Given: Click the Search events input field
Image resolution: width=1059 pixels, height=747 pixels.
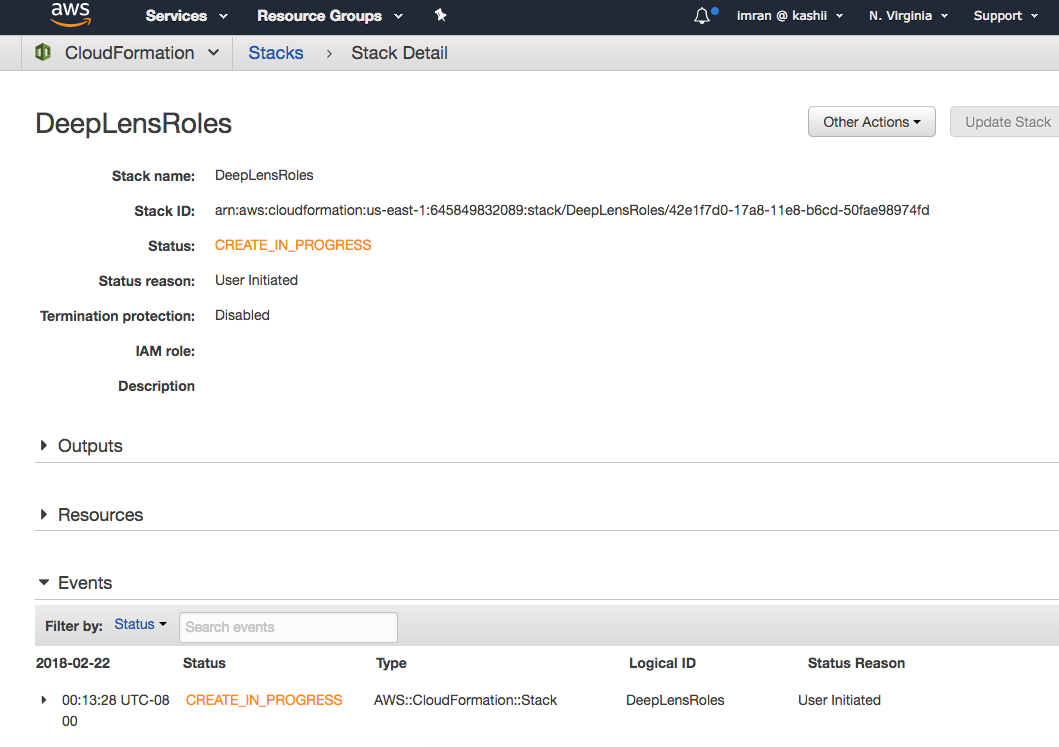Looking at the screenshot, I should 288,627.
